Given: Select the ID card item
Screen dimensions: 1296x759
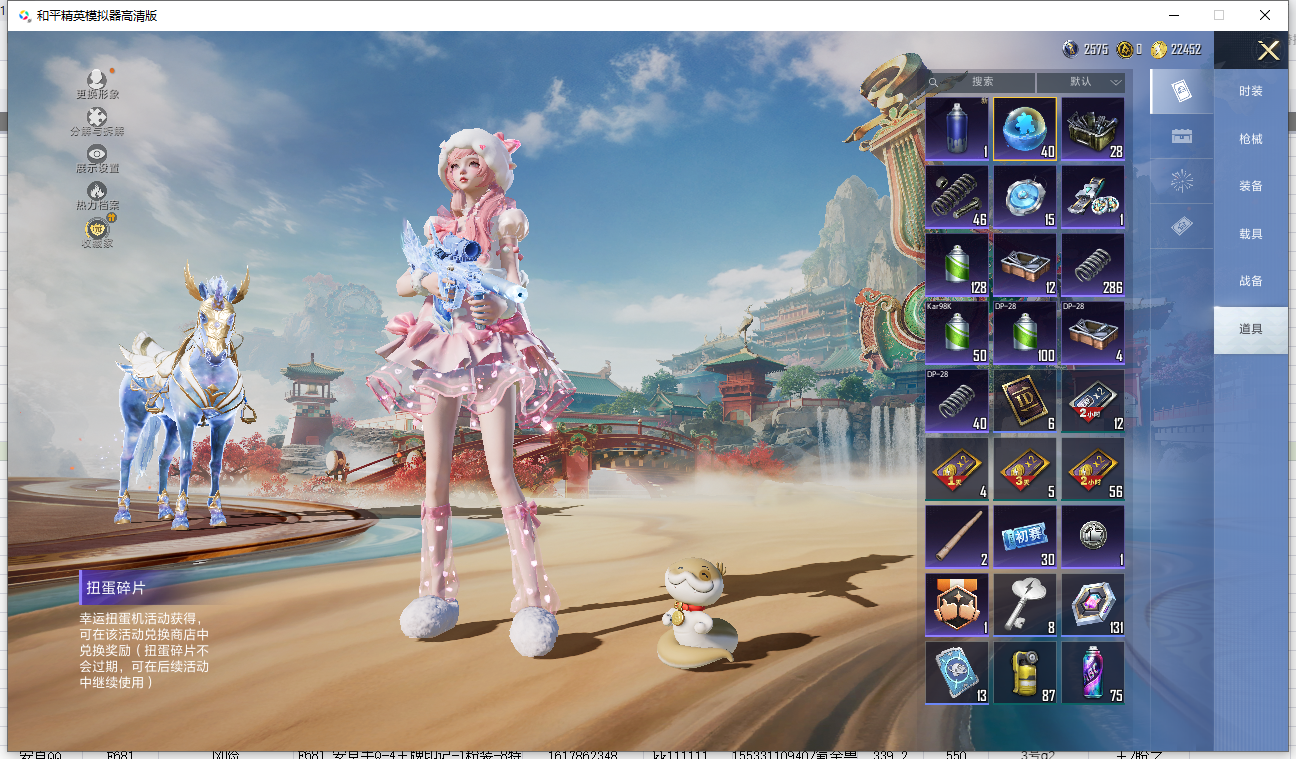Looking at the screenshot, I should [x=1025, y=401].
